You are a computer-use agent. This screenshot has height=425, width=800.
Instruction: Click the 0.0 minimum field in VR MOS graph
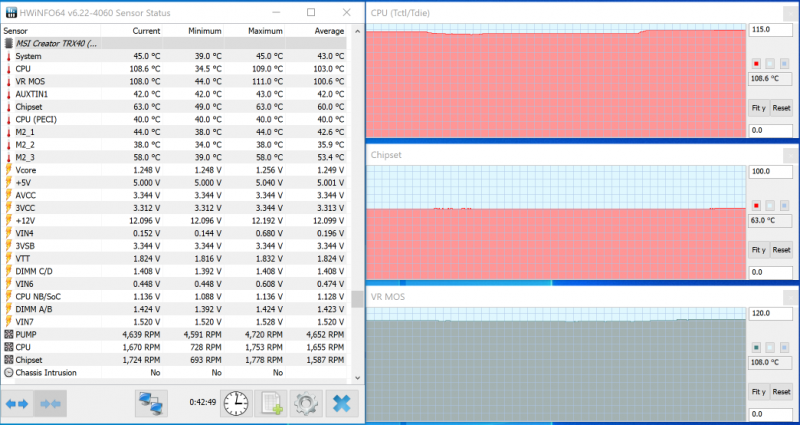tap(770, 414)
